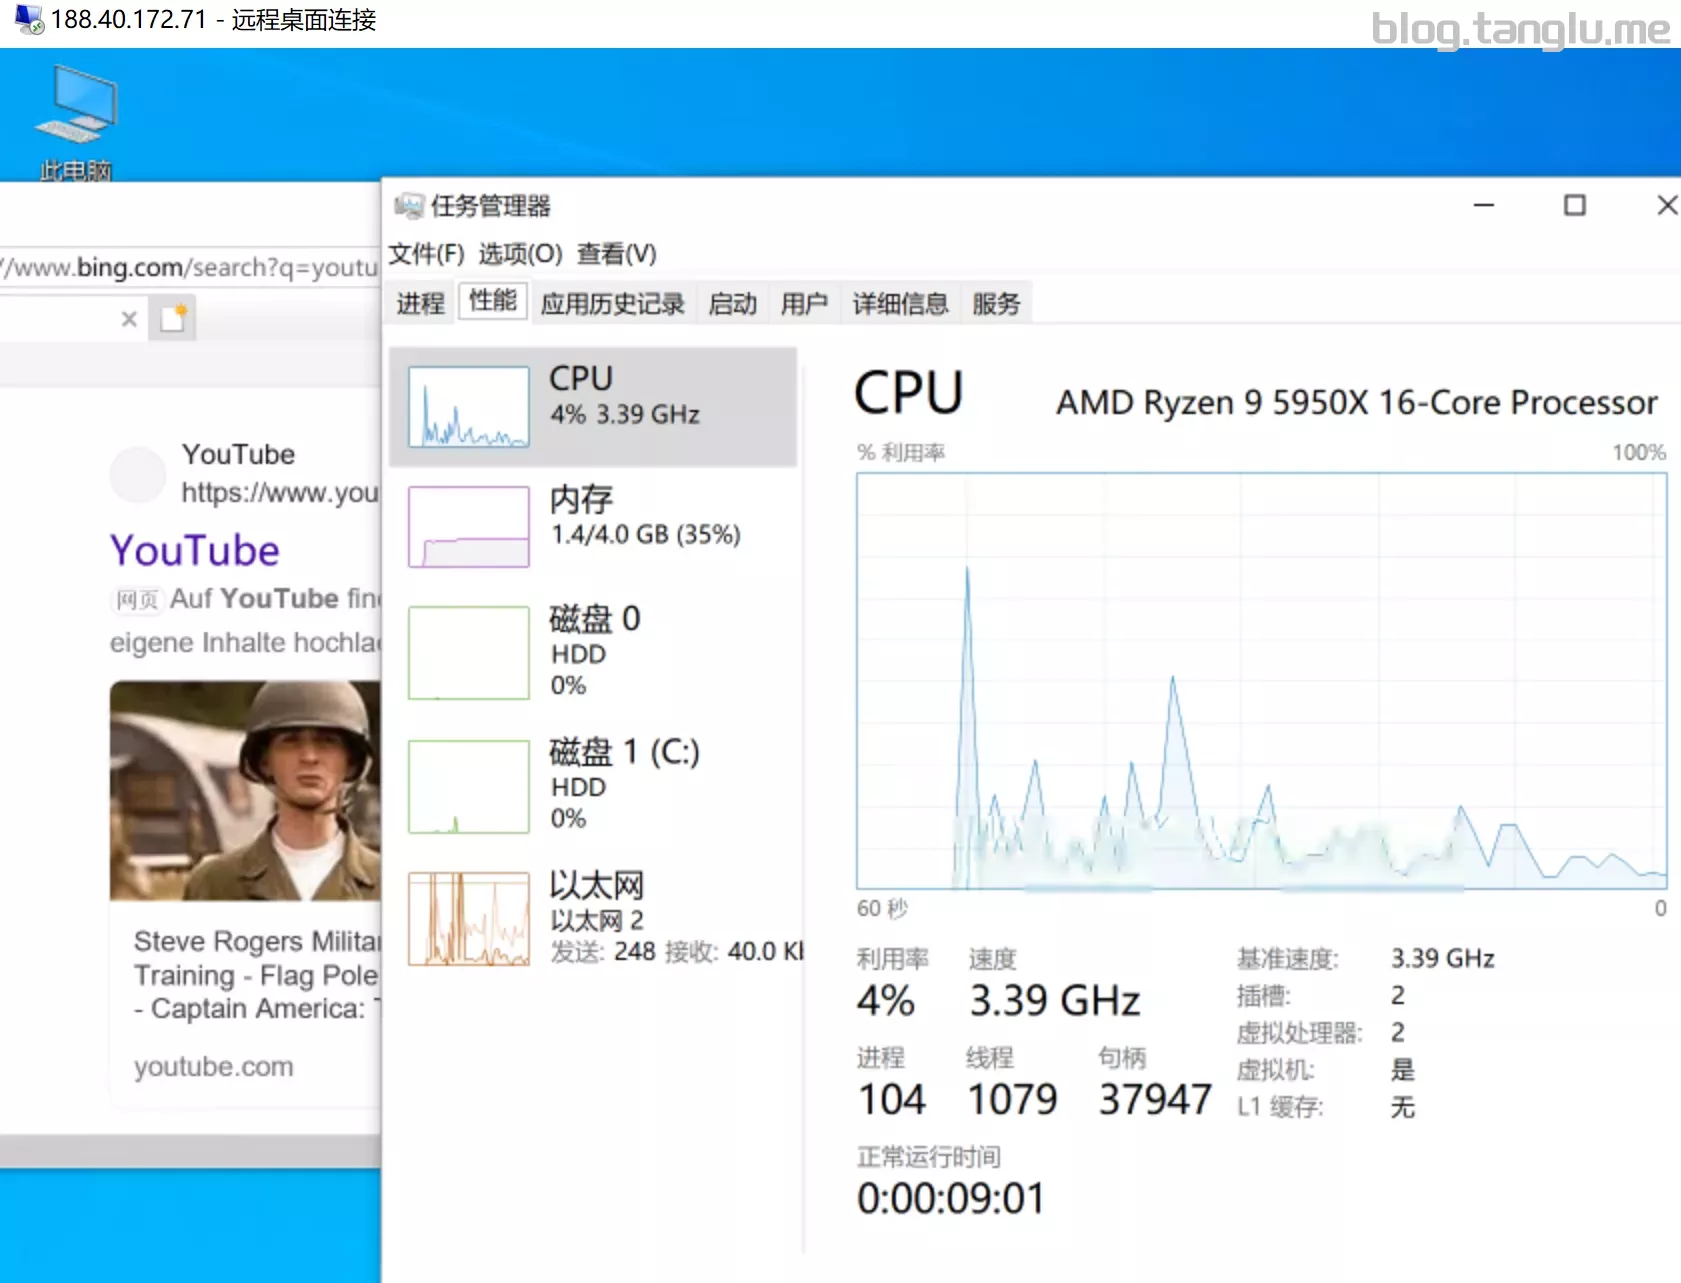Click the Task Manager title bar icon
This screenshot has width=1681, height=1283.
point(408,206)
